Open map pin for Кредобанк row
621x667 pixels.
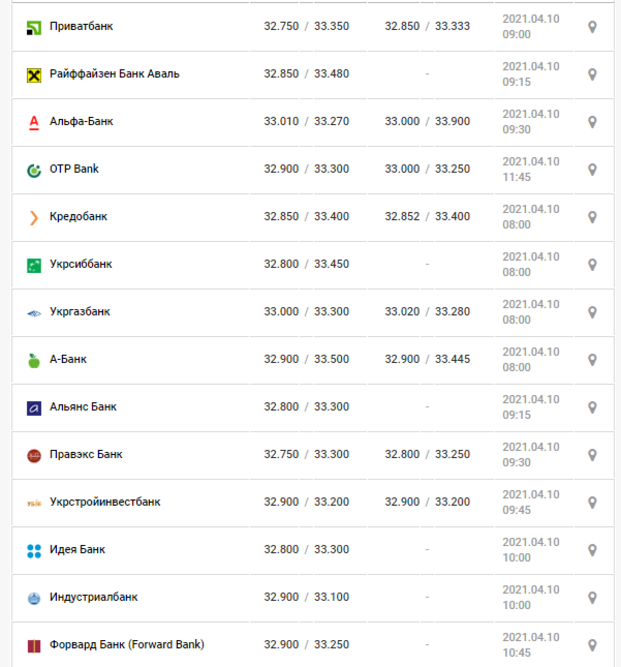(592, 218)
